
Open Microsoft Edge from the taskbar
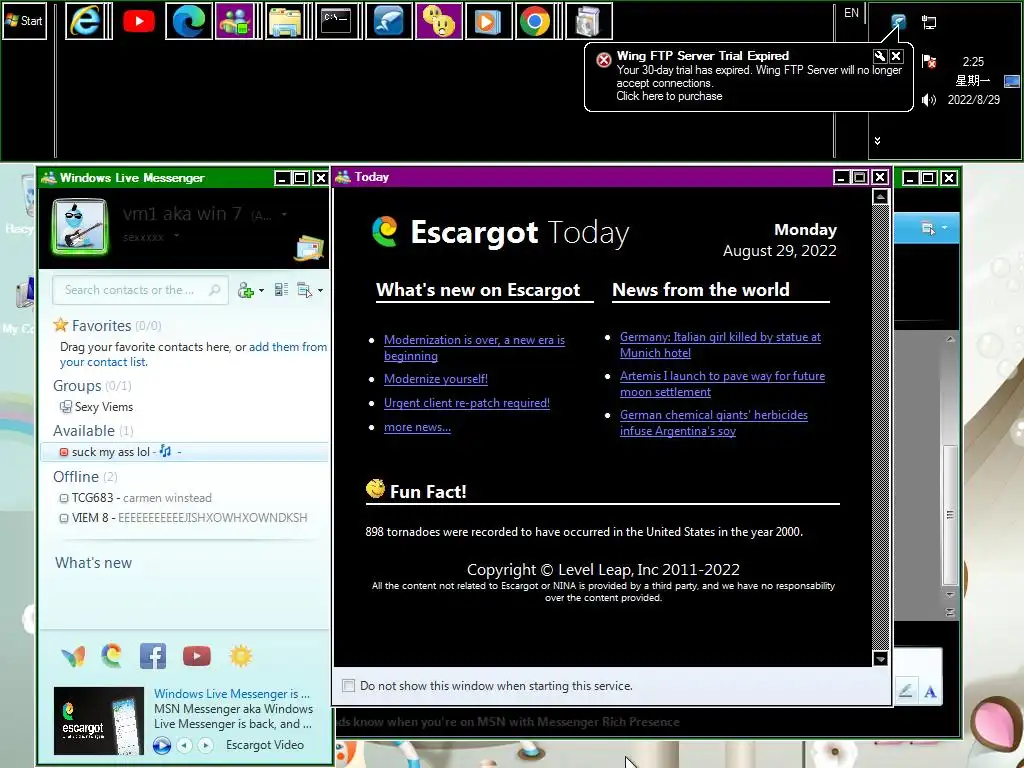tap(189, 21)
